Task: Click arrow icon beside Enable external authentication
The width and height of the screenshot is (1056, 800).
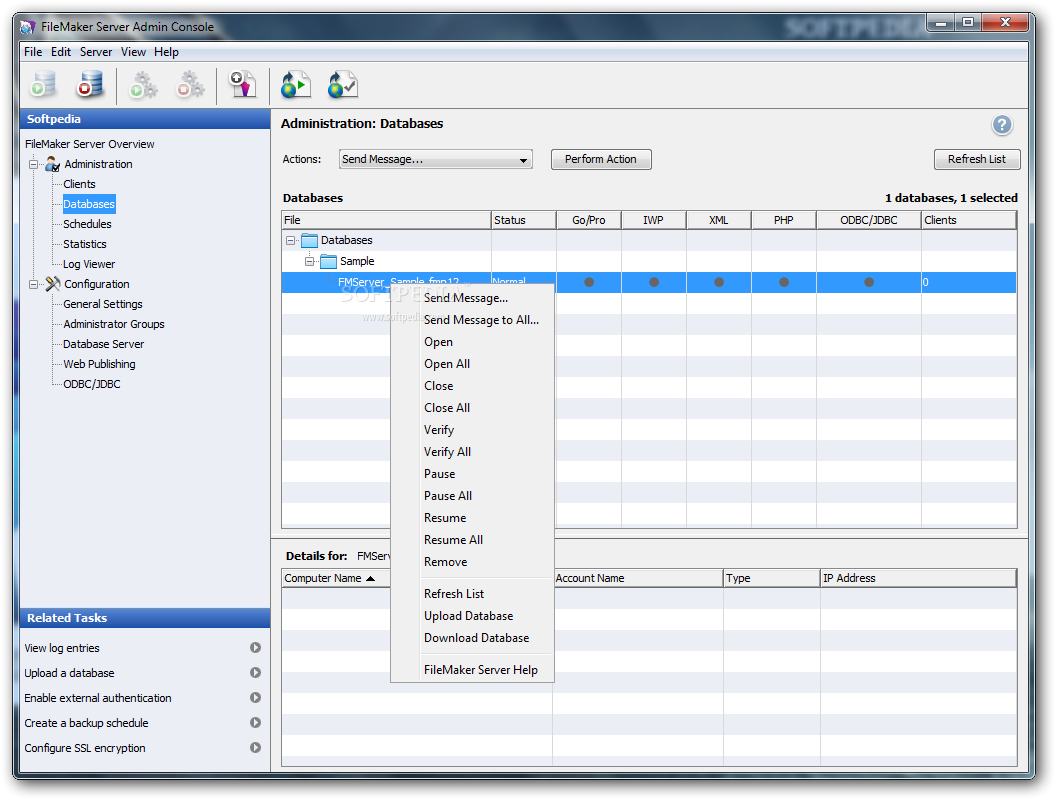Action: [255, 698]
